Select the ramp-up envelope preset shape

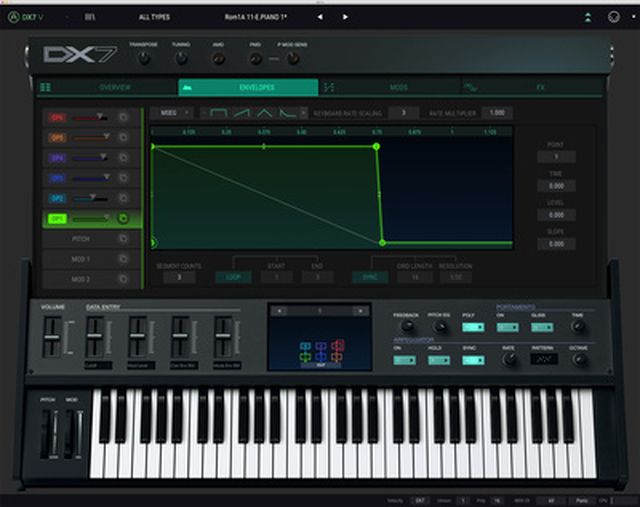coord(242,113)
